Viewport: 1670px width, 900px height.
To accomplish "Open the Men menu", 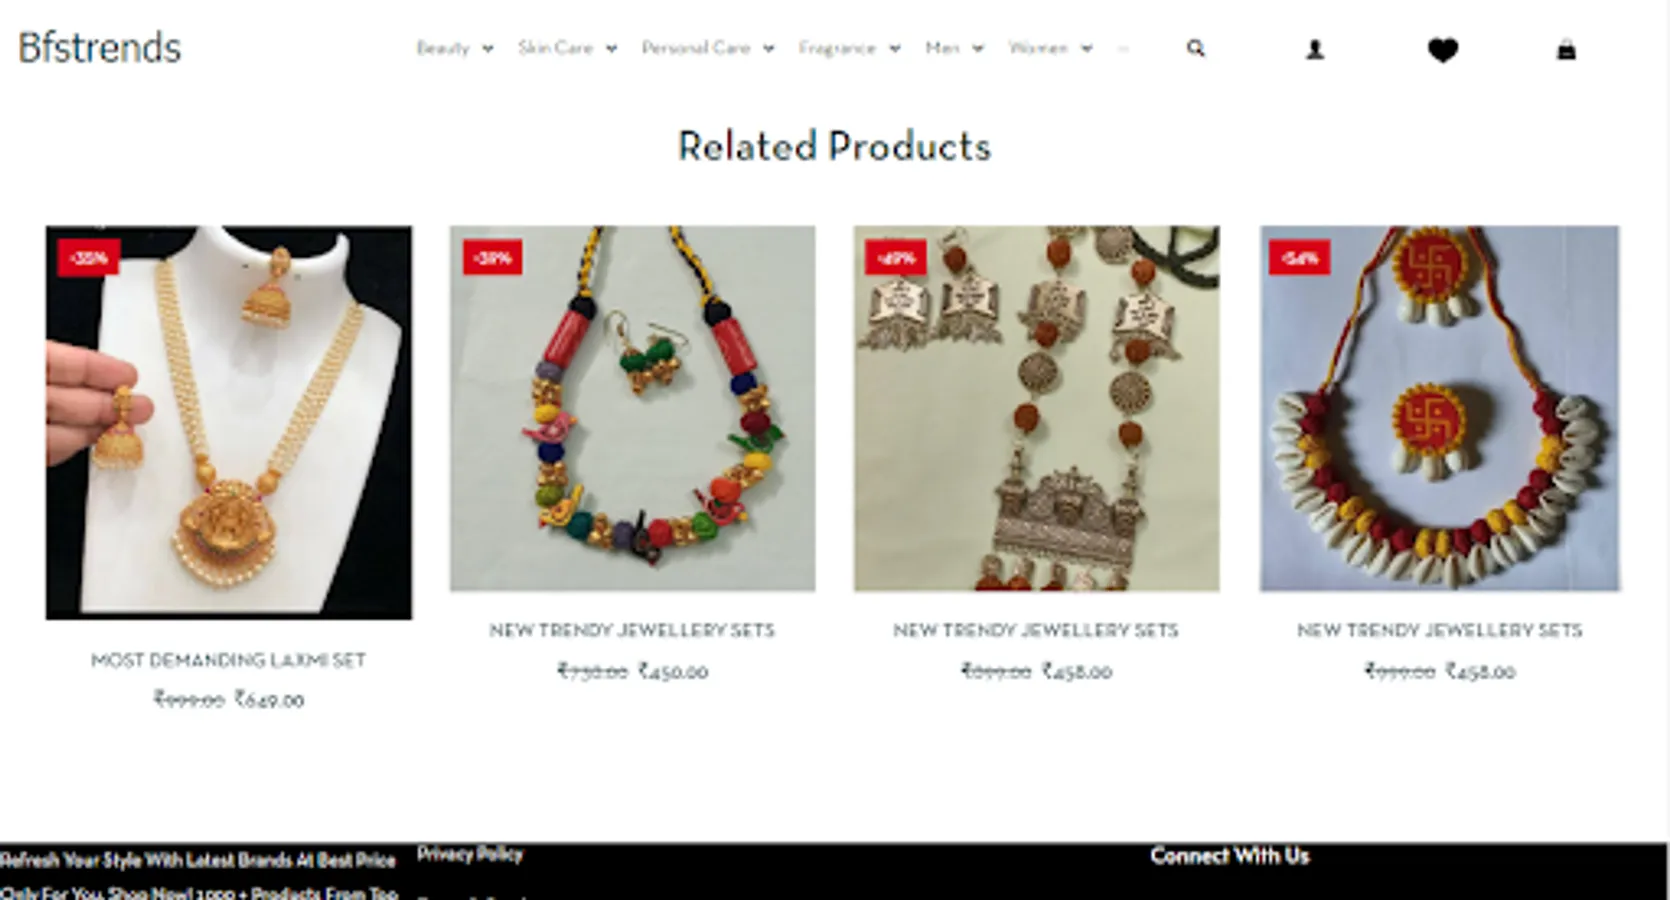I will pyautogui.click(x=954, y=48).
